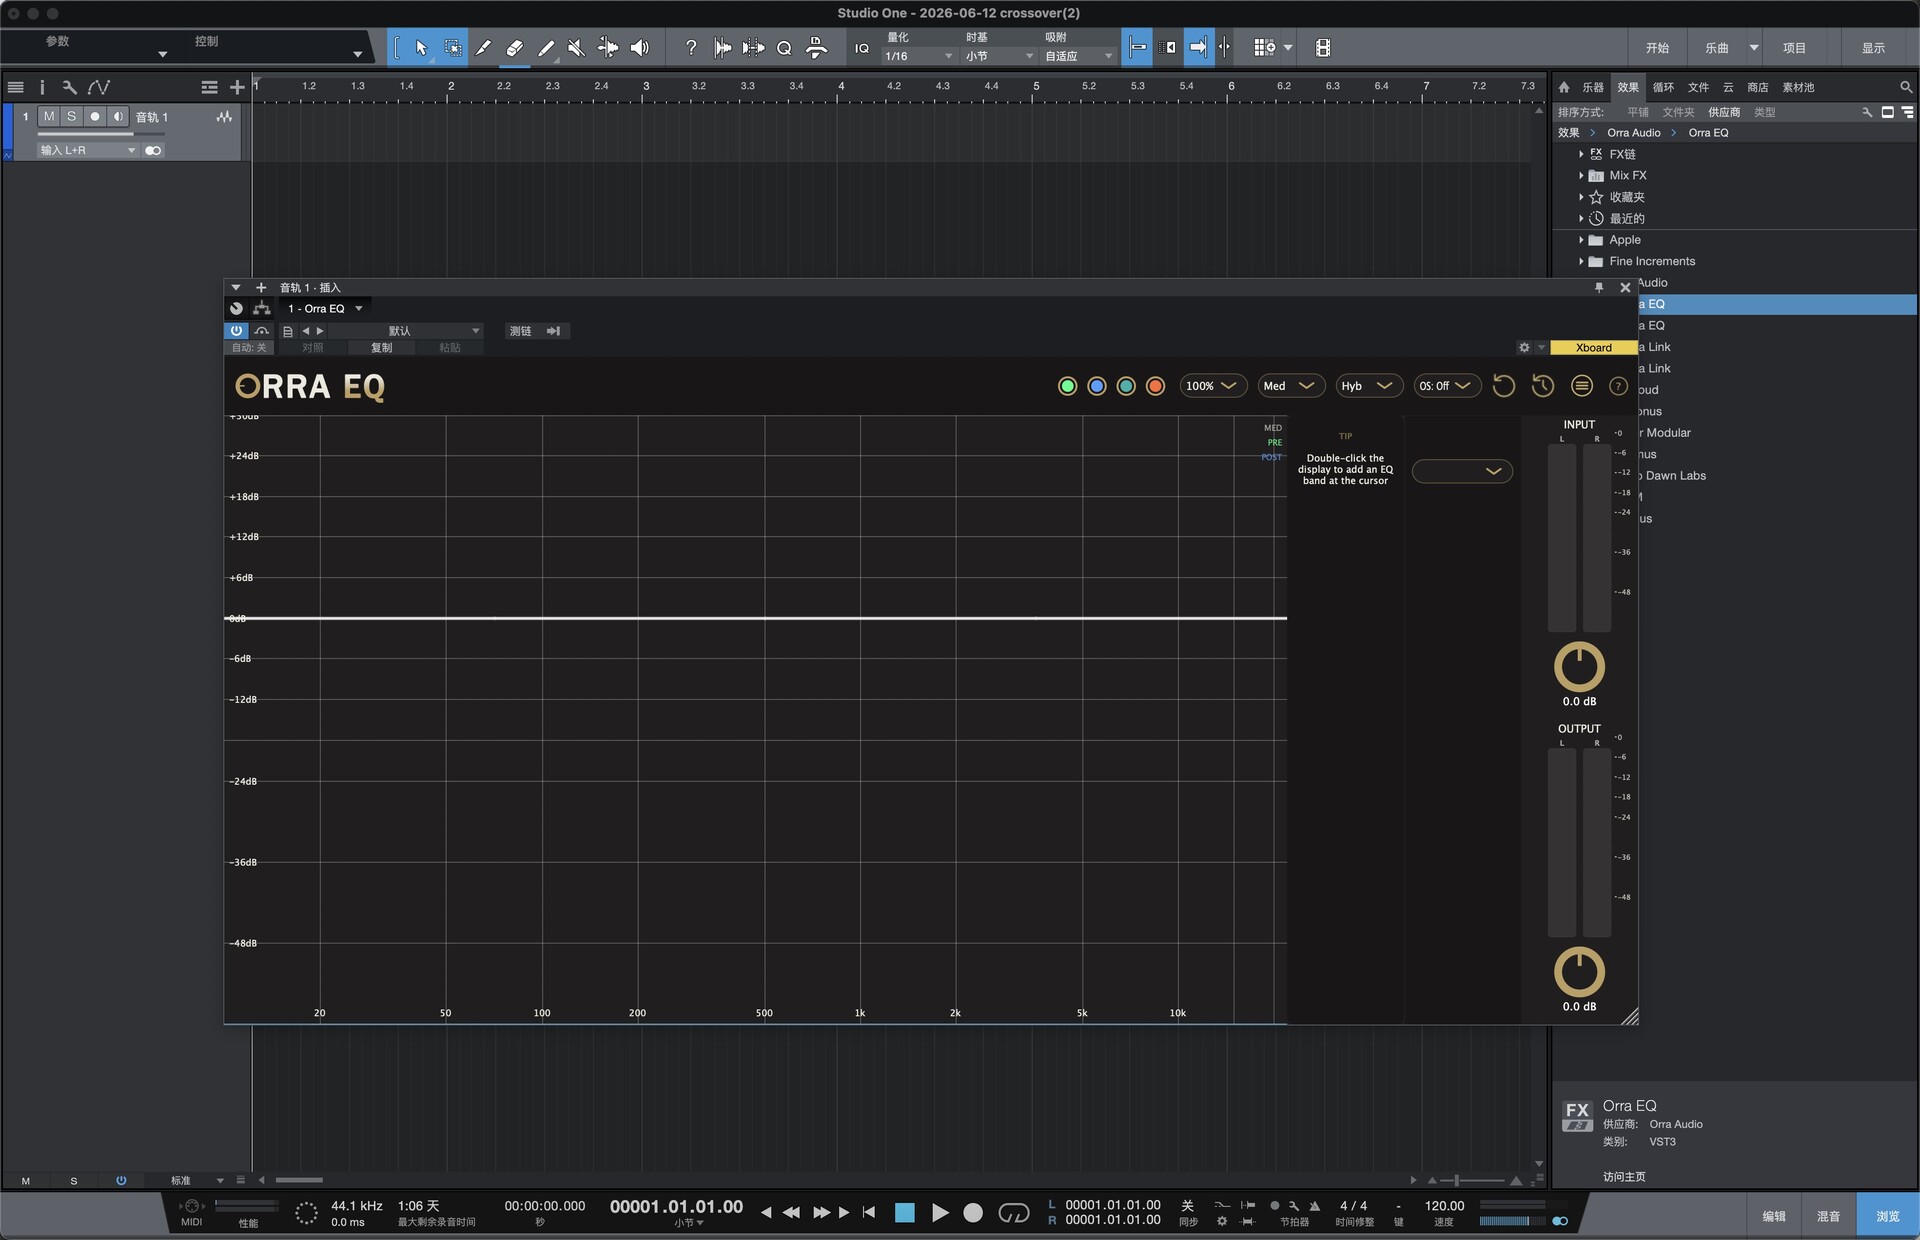Click the OUTPUT gain knob
The width and height of the screenshot is (1920, 1240).
1579,971
